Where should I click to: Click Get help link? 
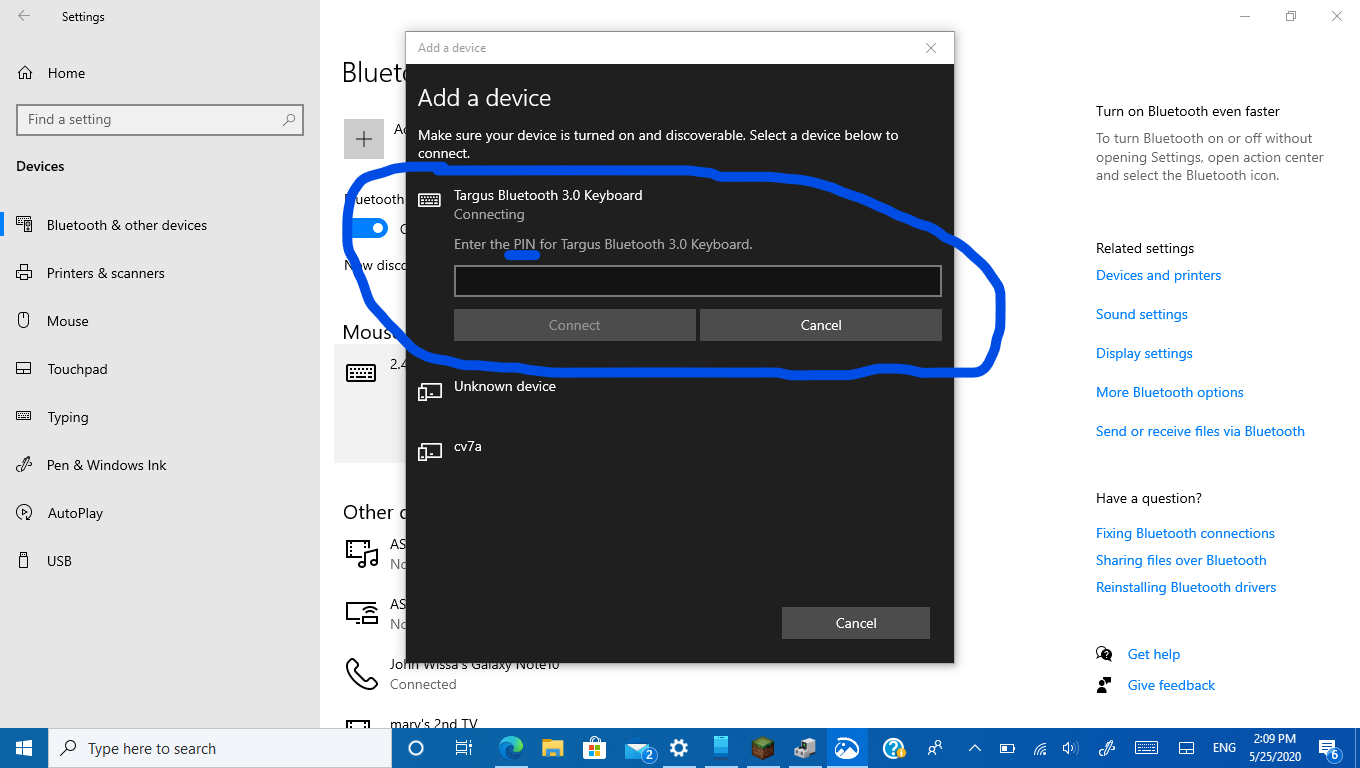click(1153, 654)
